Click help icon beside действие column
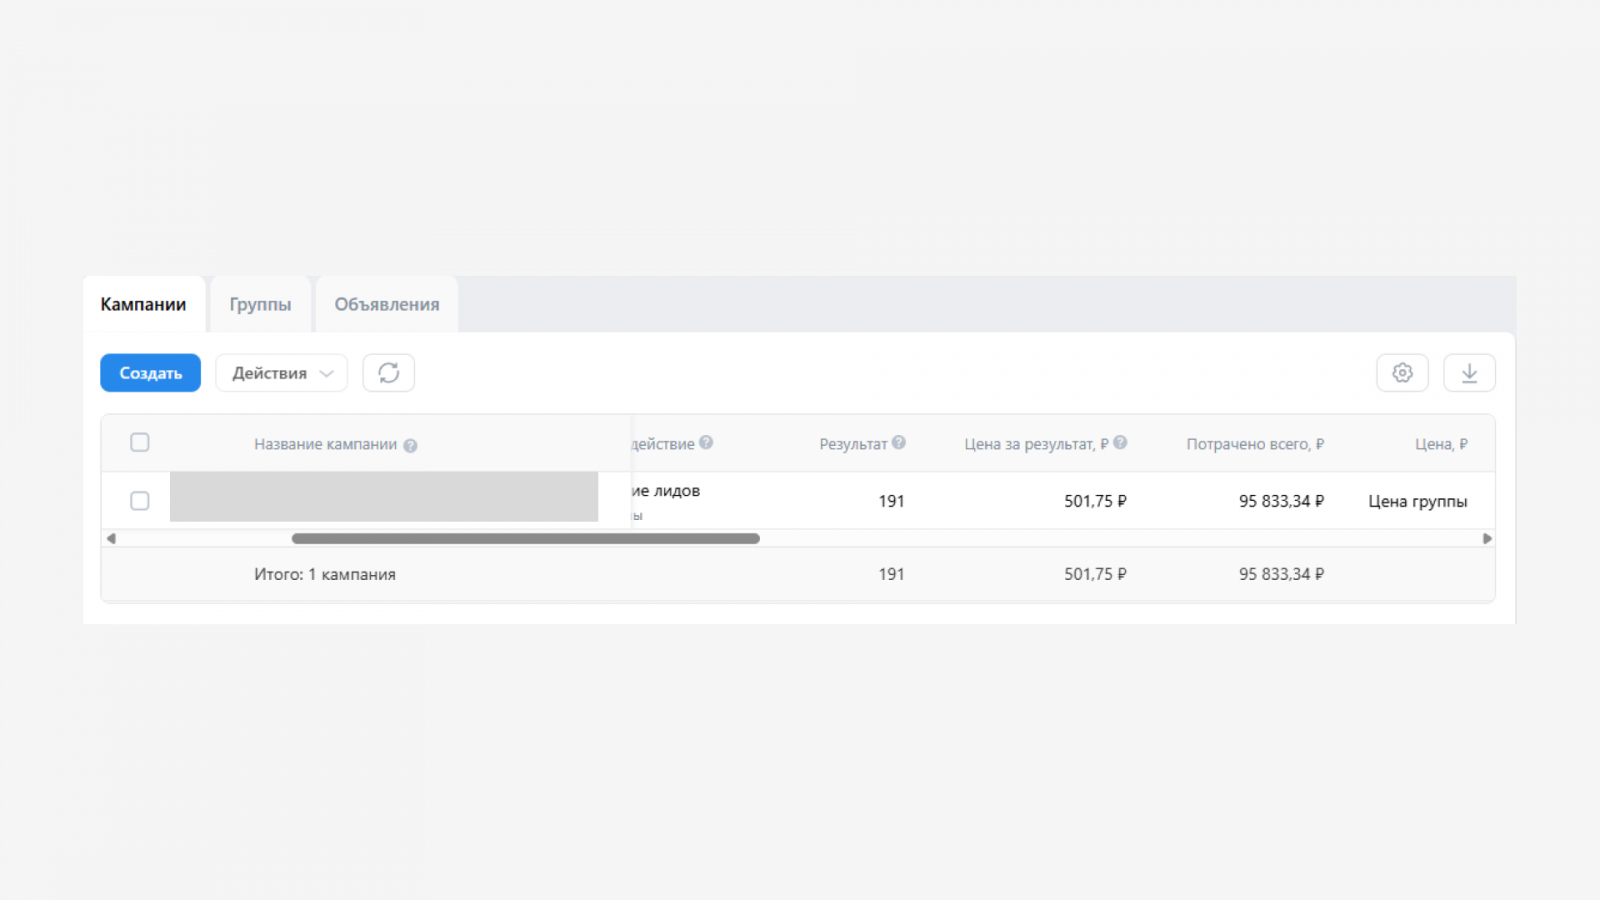Image resolution: width=1600 pixels, height=900 pixels. click(x=706, y=443)
